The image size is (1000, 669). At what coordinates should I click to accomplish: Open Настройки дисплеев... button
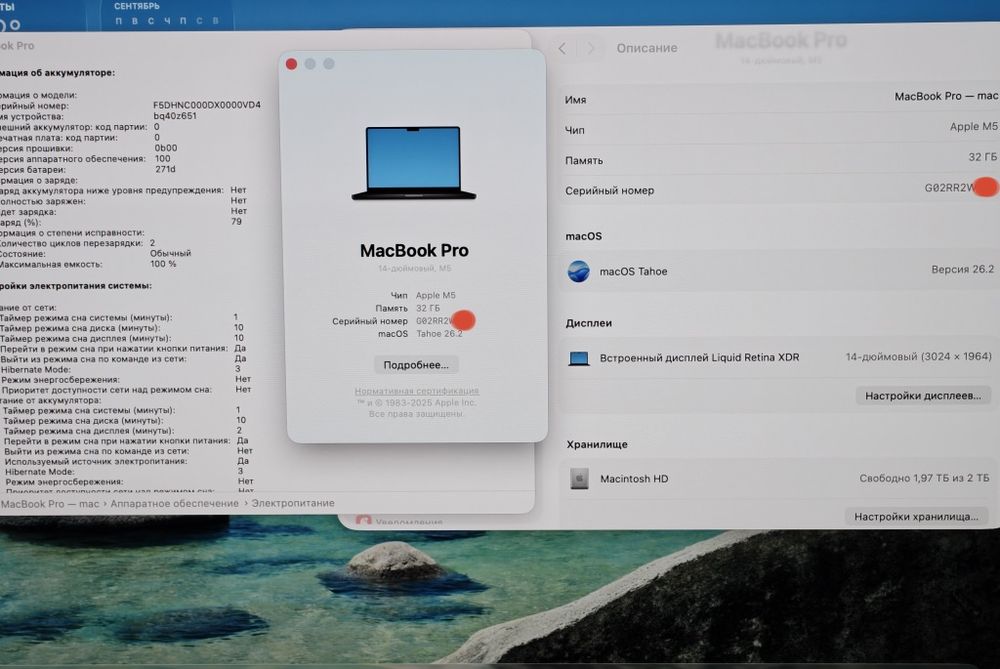pyautogui.click(x=923, y=395)
